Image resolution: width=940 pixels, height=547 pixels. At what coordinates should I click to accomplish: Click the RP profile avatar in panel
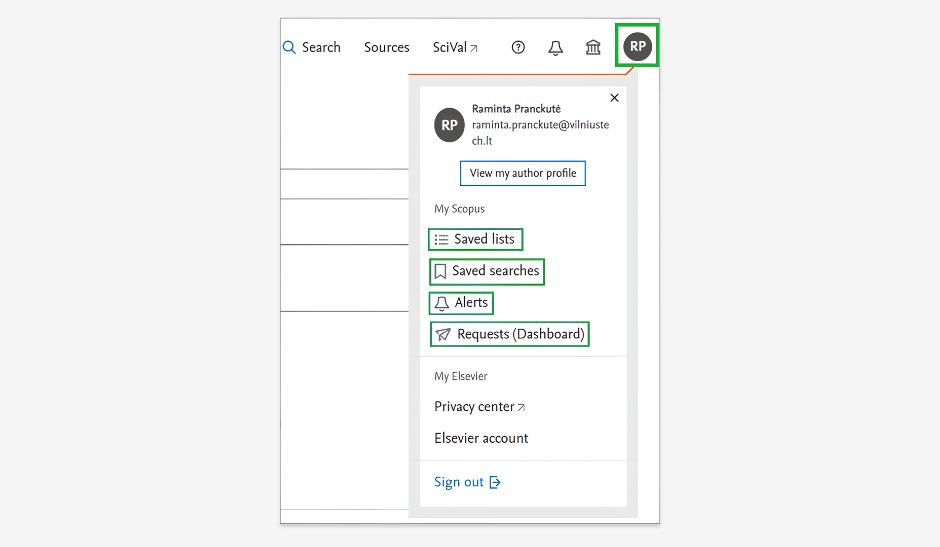[x=450, y=125]
